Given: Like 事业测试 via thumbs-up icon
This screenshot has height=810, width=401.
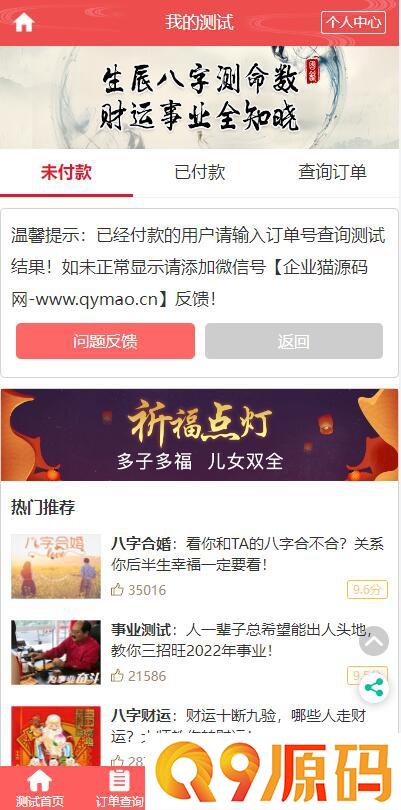Looking at the screenshot, I should tap(117, 676).
